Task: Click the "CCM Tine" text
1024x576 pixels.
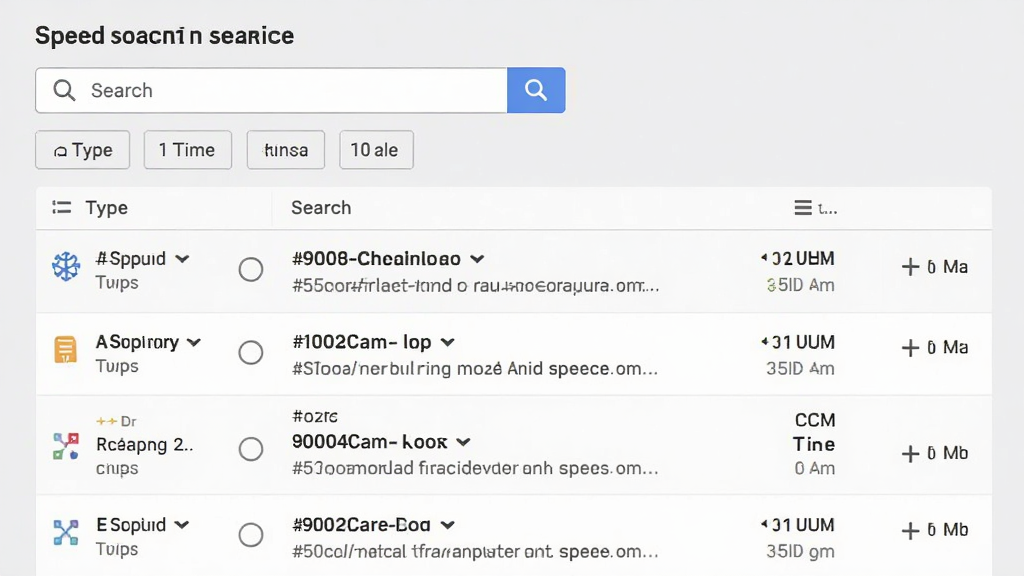Action: [x=814, y=432]
